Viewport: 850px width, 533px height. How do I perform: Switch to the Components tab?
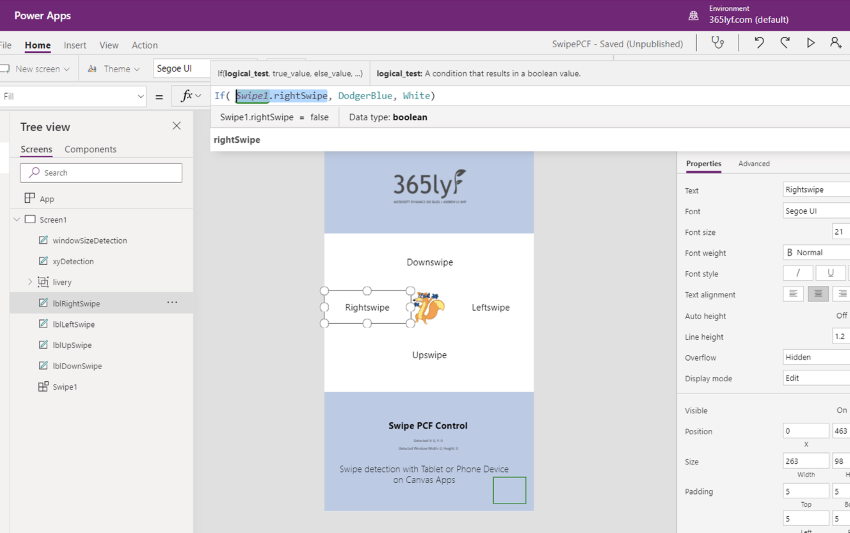(x=90, y=149)
